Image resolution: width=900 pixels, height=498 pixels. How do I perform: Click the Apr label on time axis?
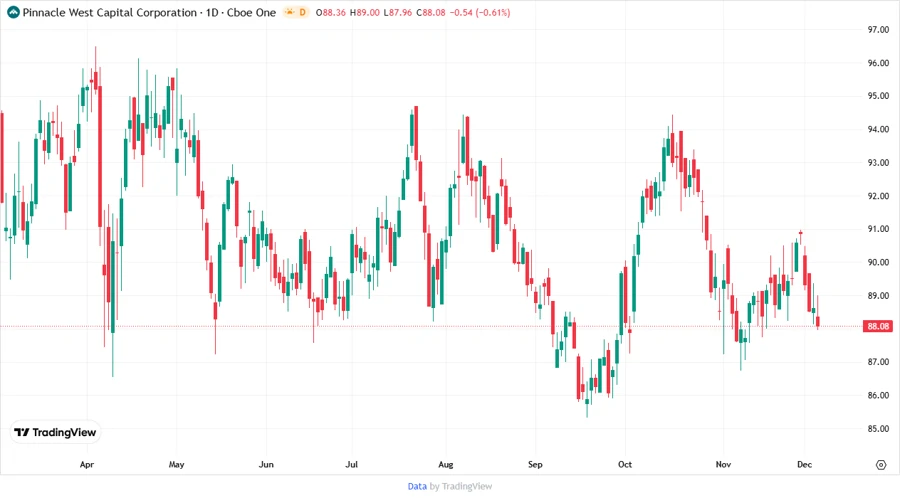coord(87,465)
